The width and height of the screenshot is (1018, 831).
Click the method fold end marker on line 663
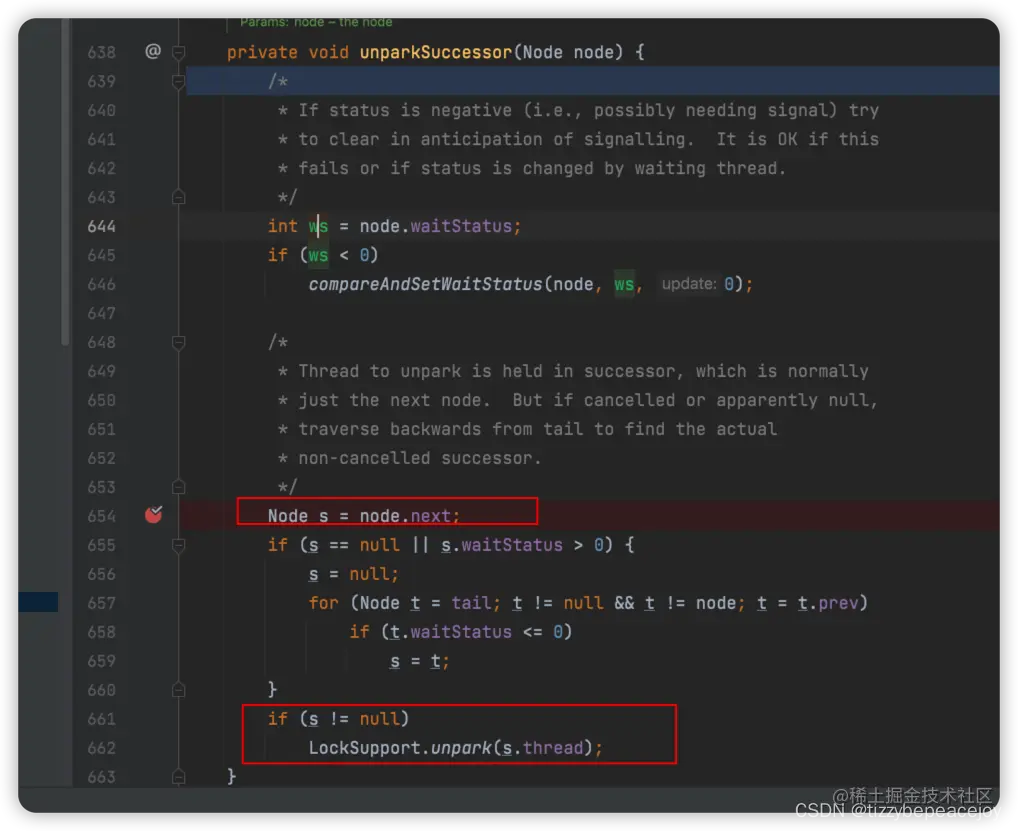click(x=179, y=776)
